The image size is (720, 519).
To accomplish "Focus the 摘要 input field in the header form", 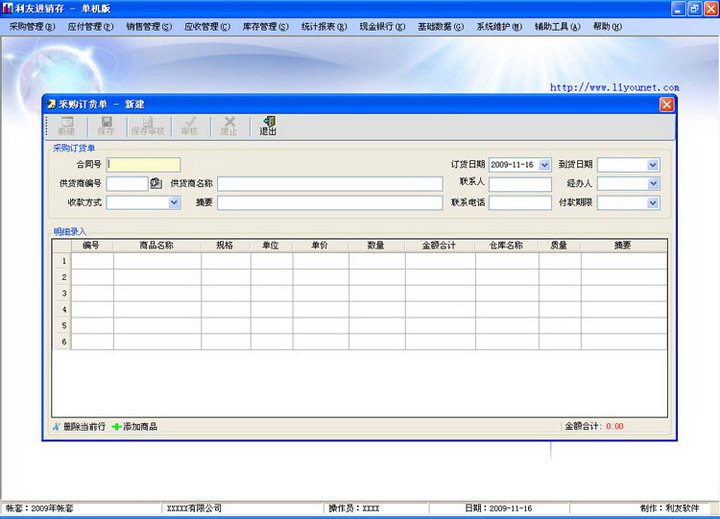I will click(330, 203).
